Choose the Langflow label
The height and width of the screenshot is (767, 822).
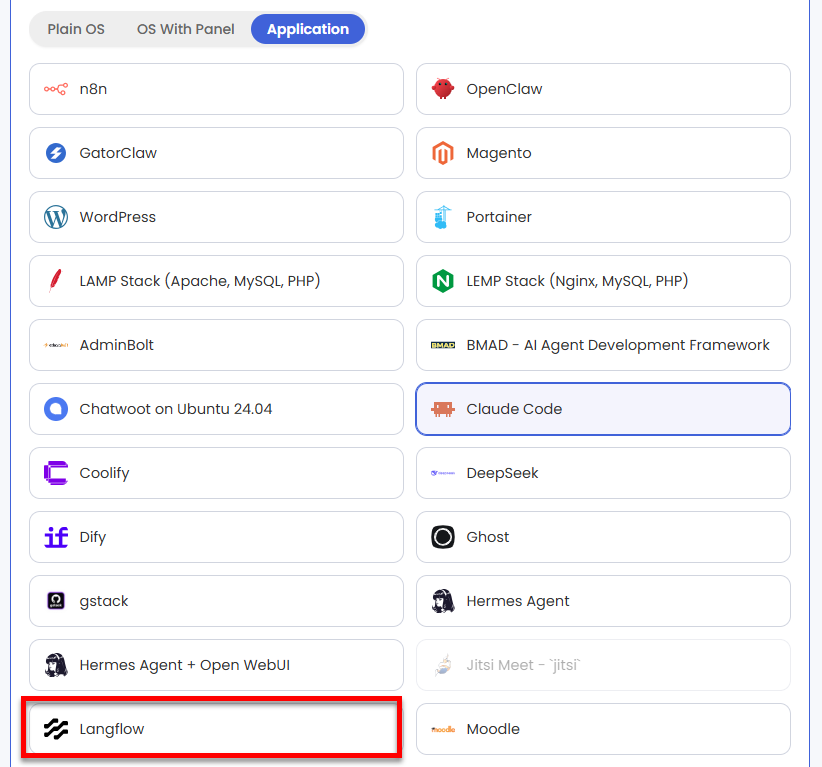pyautogui.click(x=112, y=729)
